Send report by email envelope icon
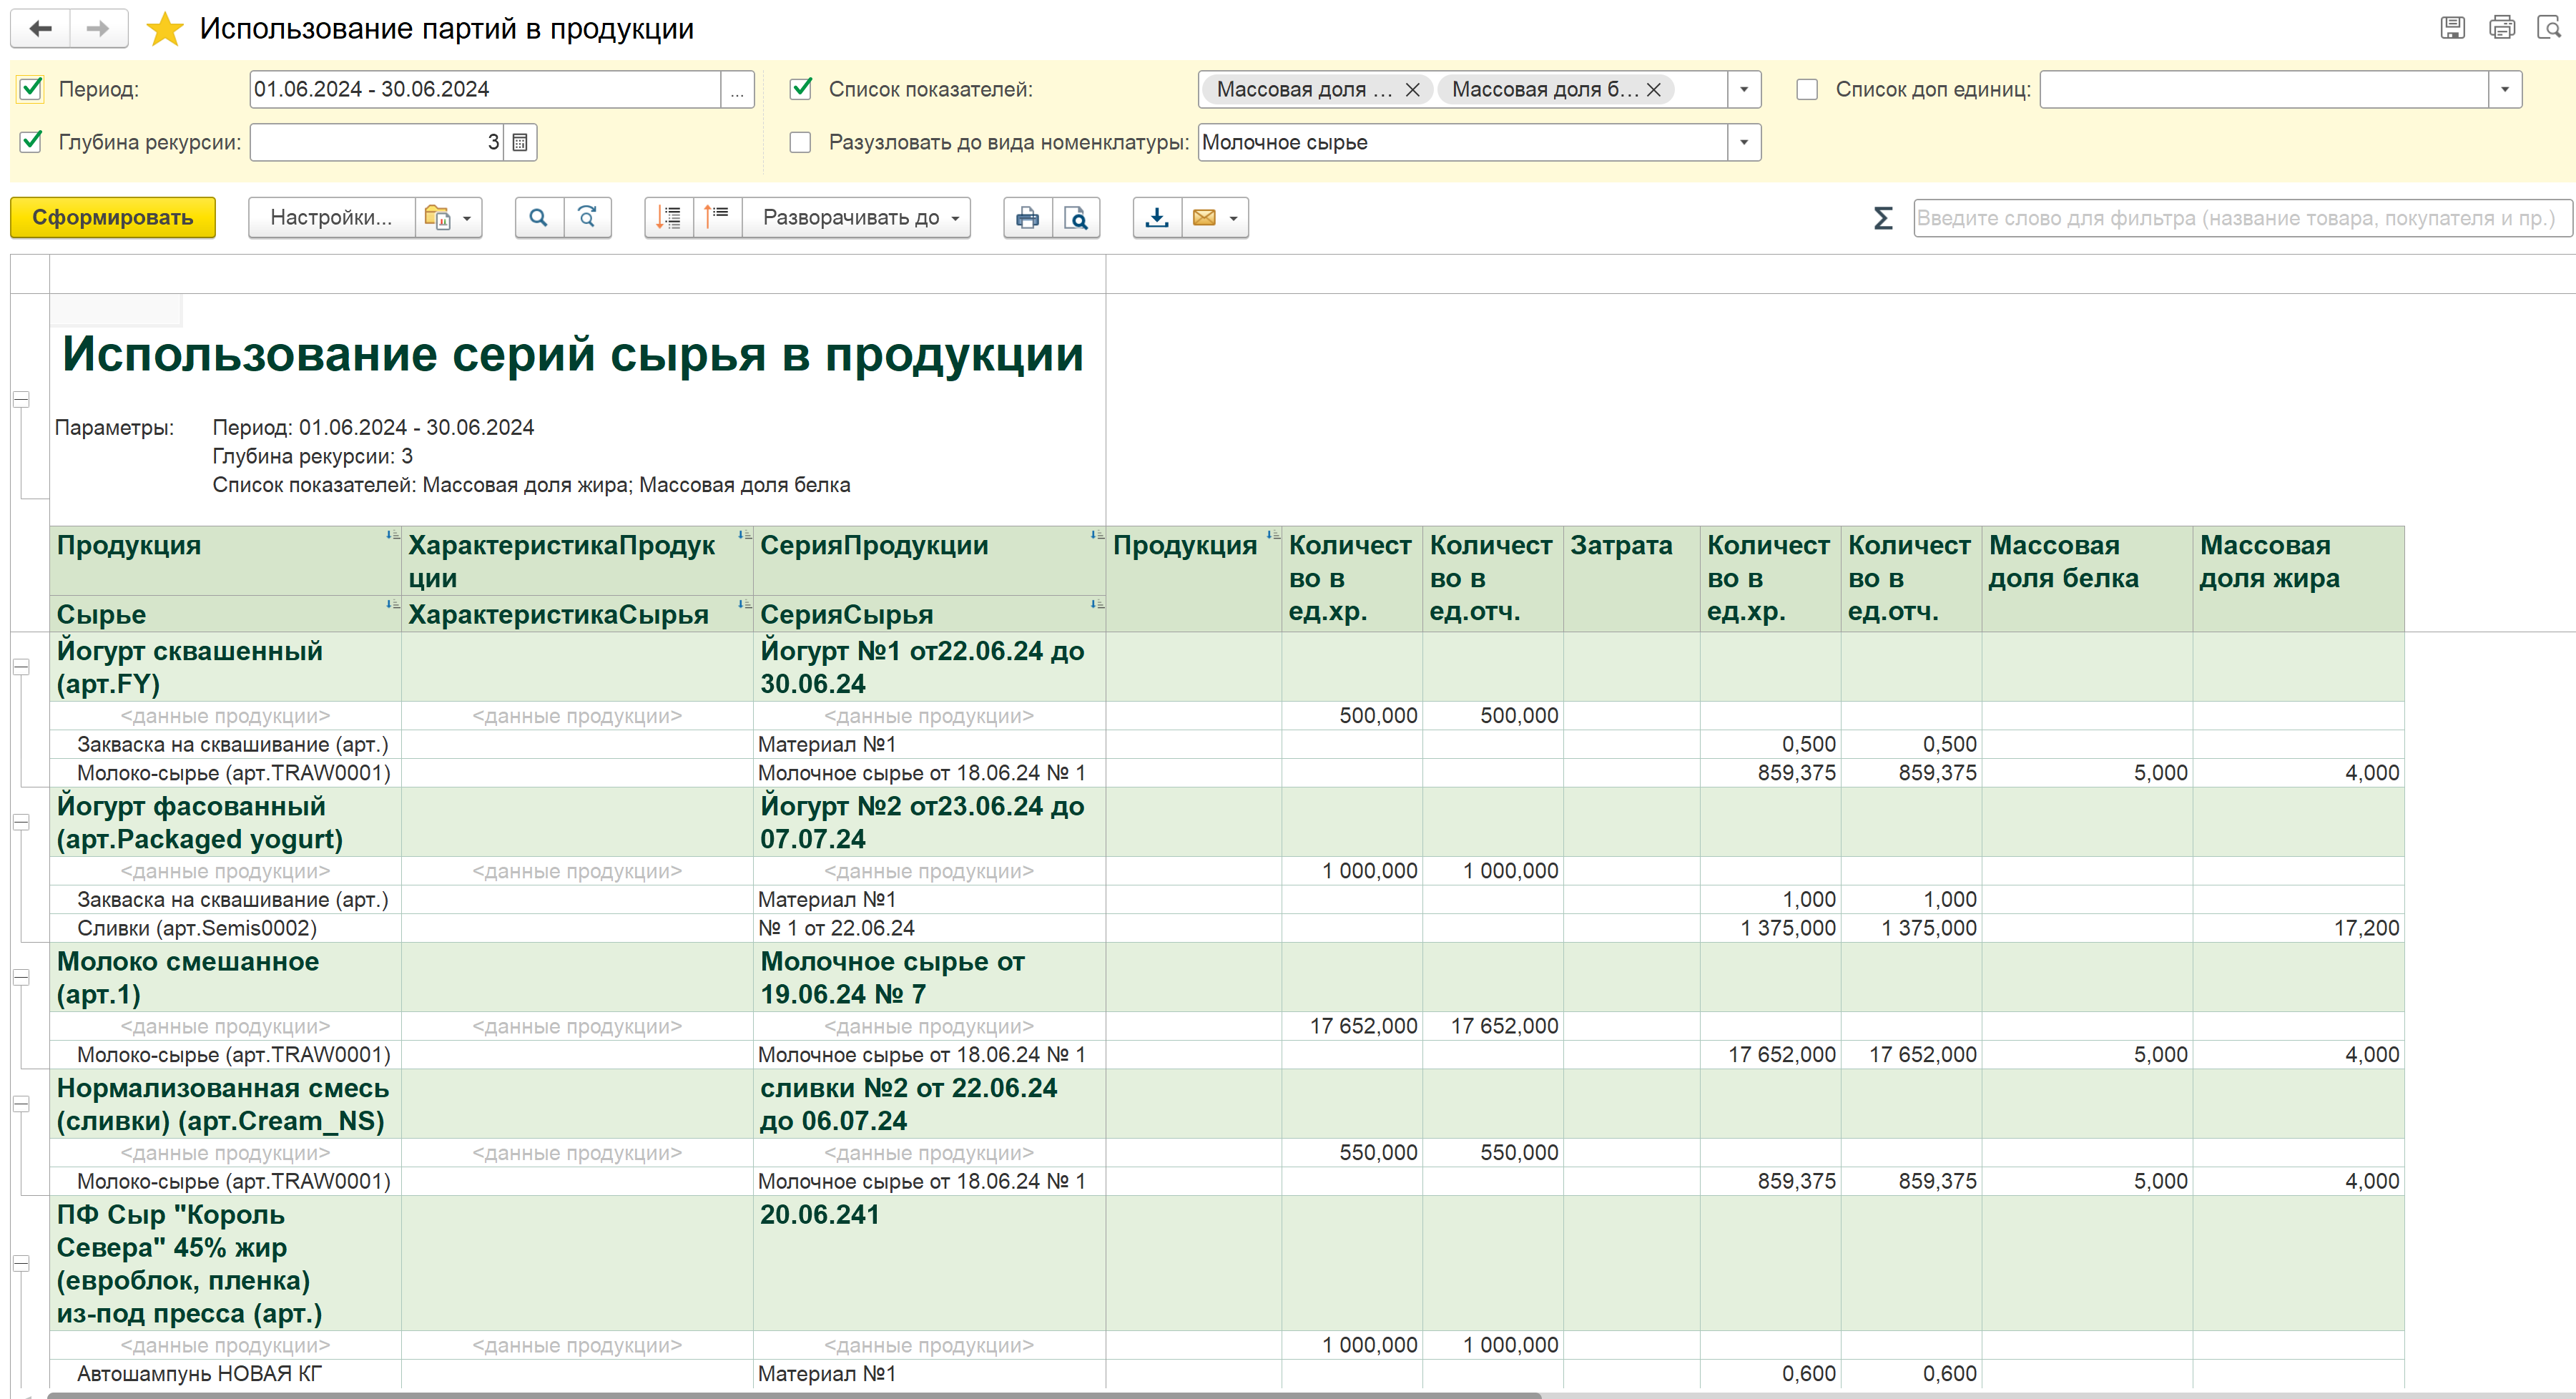Viewport: 2576px width, 1399px height. point(1204,217)
